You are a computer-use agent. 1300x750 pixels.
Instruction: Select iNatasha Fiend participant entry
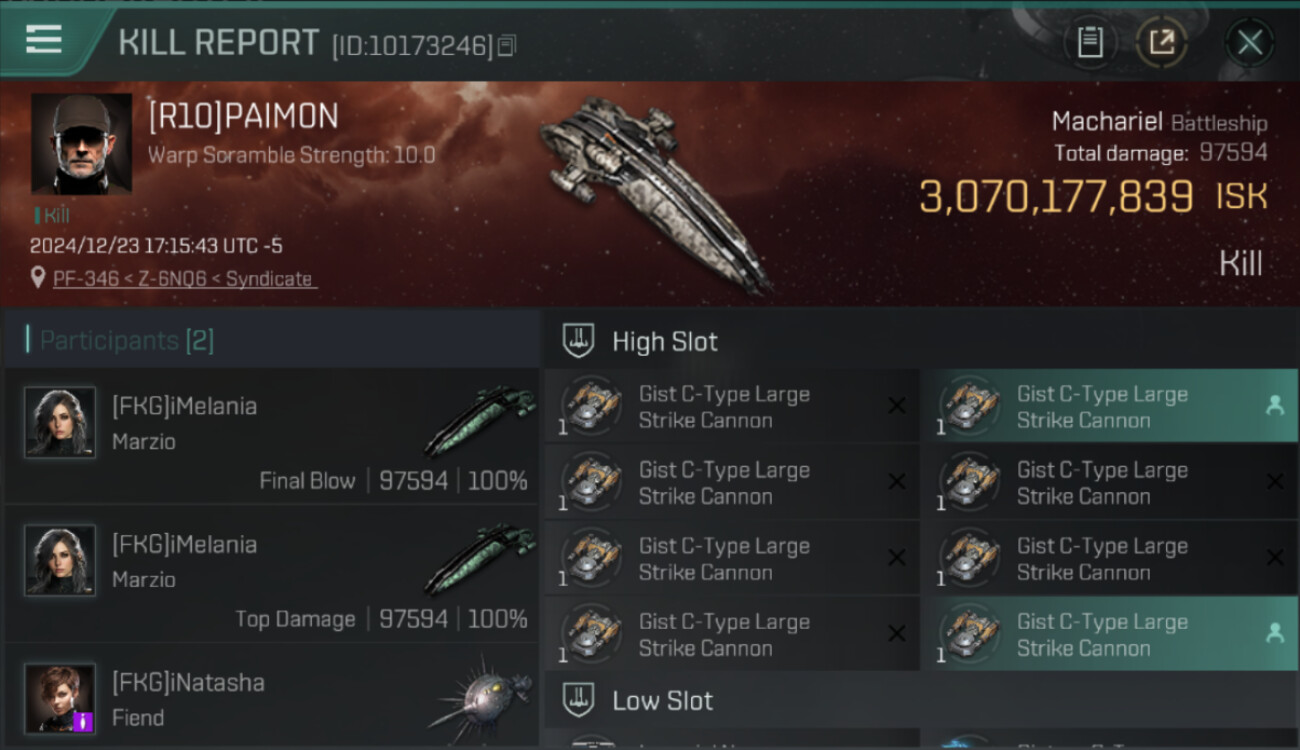[270, 700]
